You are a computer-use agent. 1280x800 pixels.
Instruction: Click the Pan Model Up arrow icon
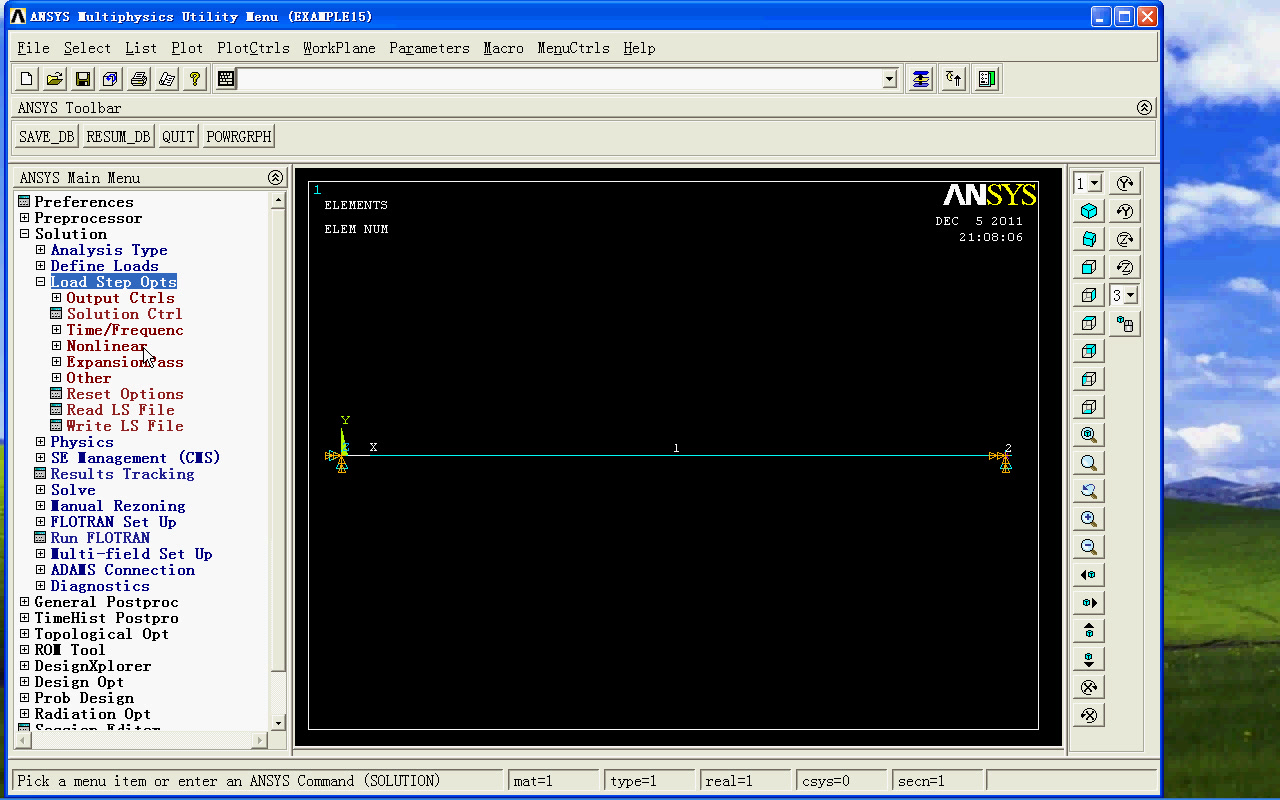tap(1089, 631)
